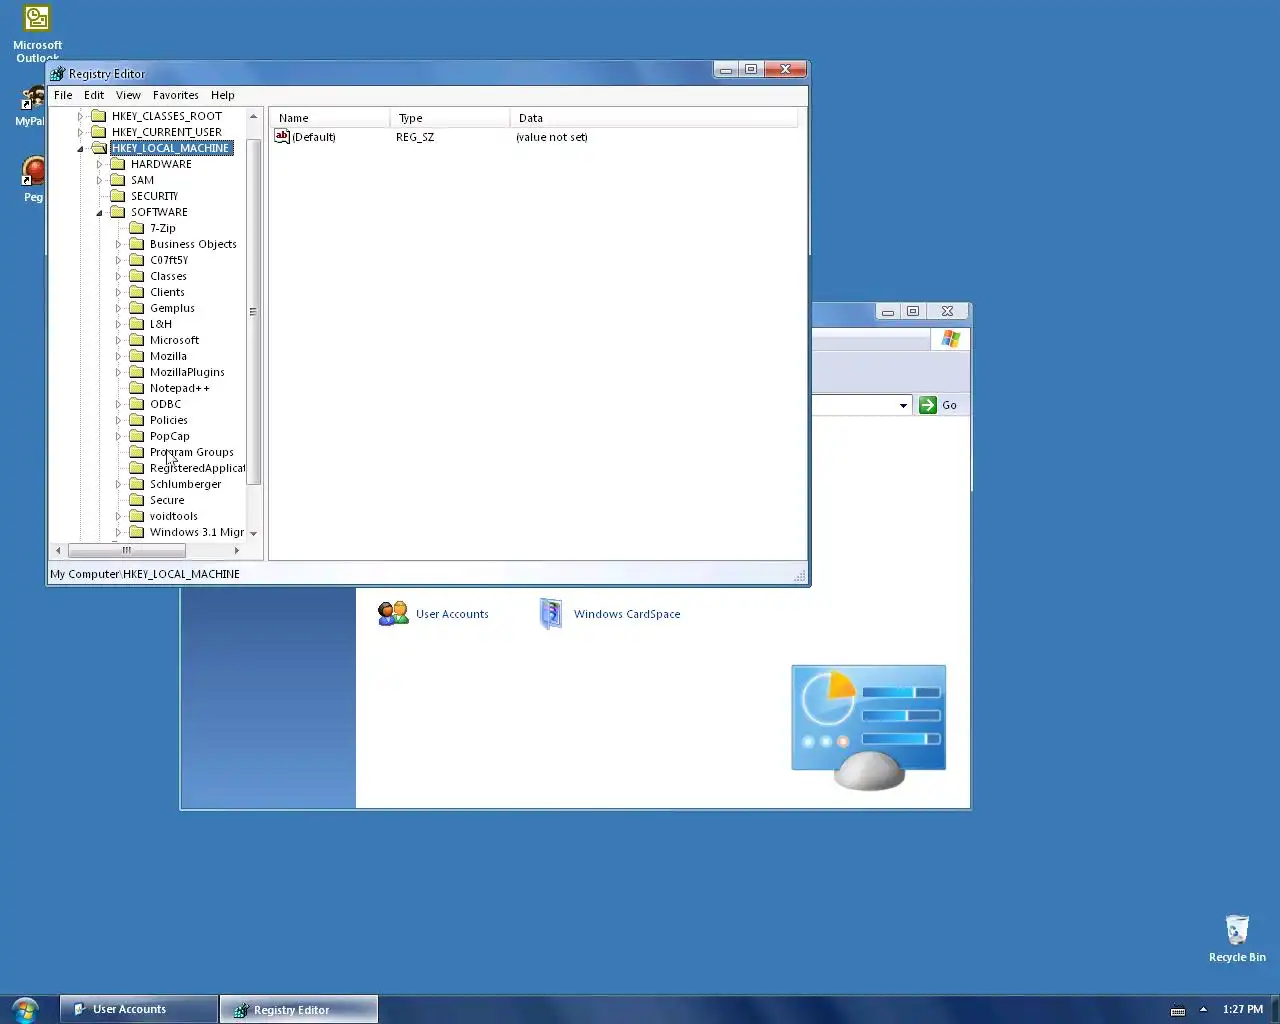The width and height of the screenshot is (1280, 1024).
Task: Select the Windows 3.1 Migration key
Action: (x=197, y=532)
